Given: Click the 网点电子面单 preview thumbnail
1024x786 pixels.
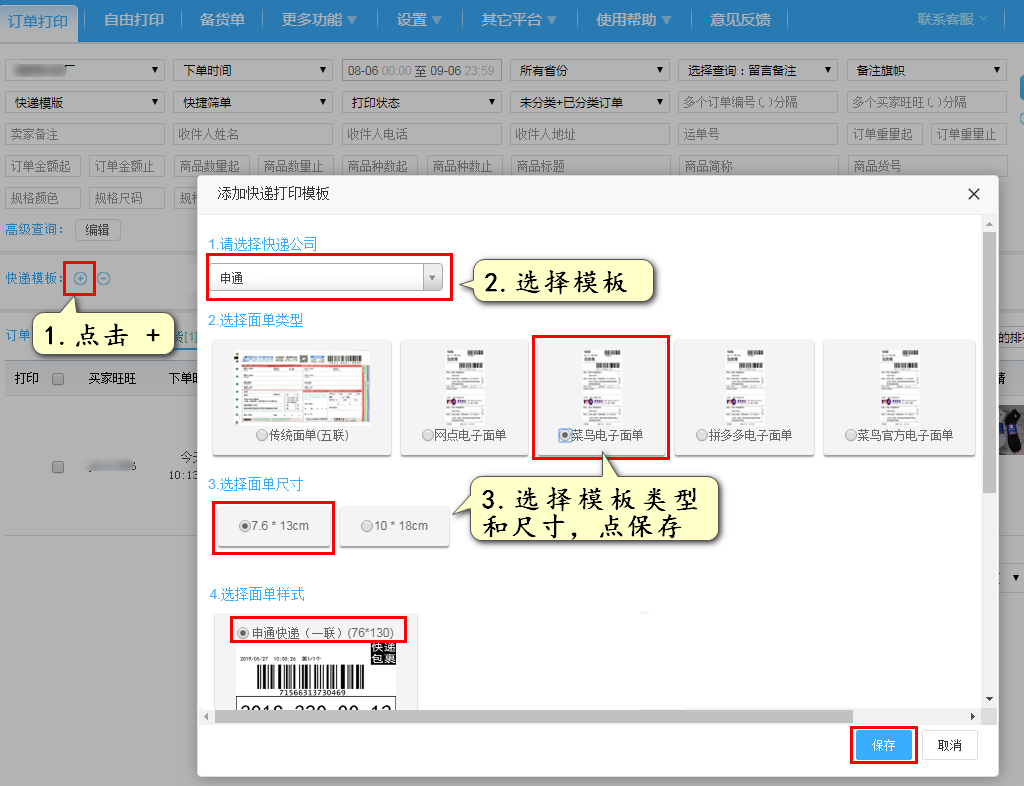Looking at the screenshot, I should pos(464,387).
